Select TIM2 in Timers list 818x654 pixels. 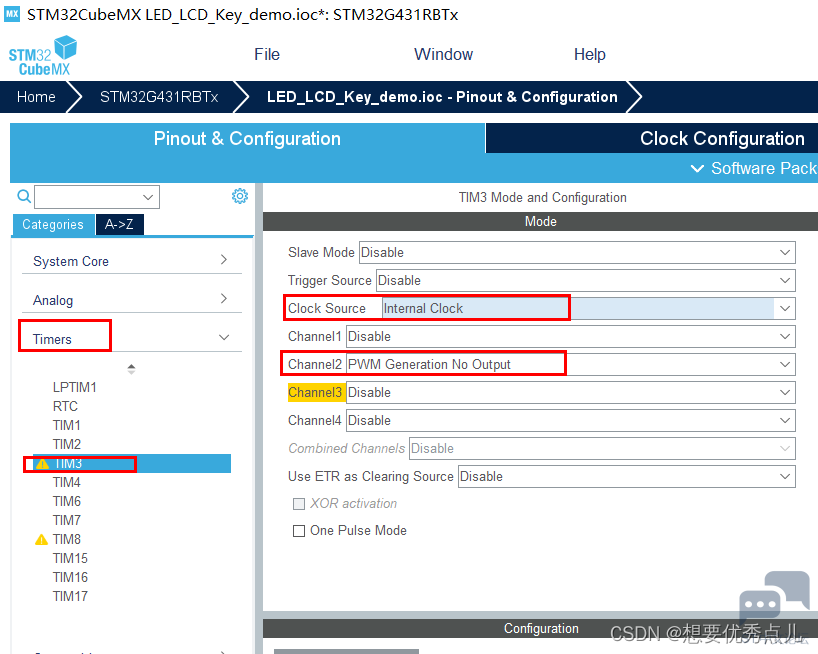point(67,444)
